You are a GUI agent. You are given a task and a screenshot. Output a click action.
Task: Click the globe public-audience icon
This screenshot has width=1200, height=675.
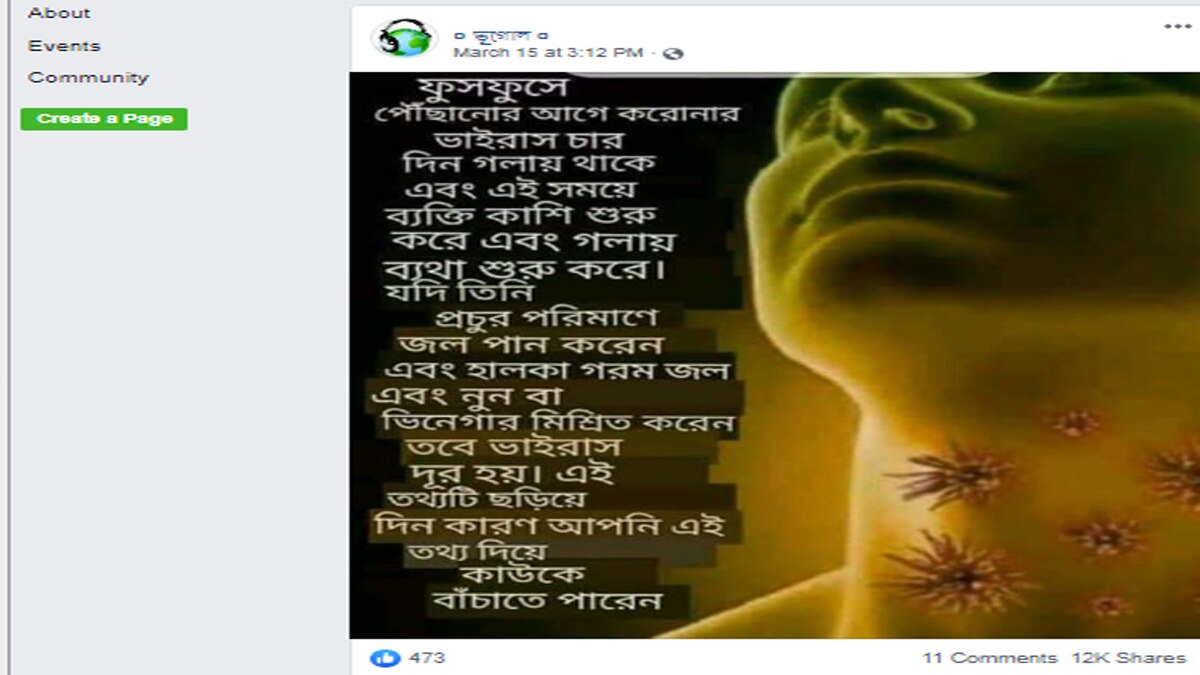coord(674,53)
